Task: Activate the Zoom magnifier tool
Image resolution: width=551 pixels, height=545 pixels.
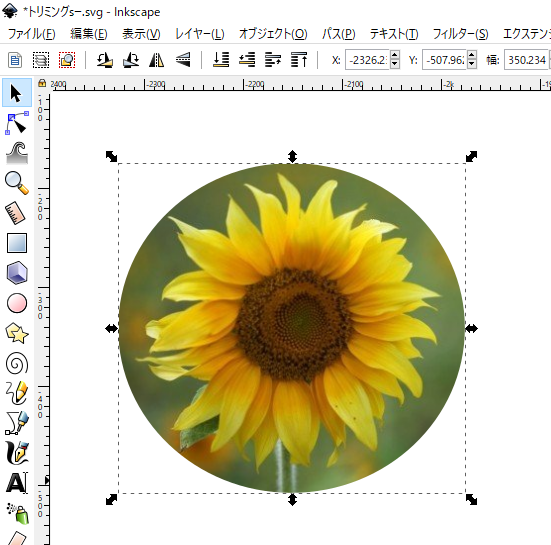Action: [x=17, y=183]
